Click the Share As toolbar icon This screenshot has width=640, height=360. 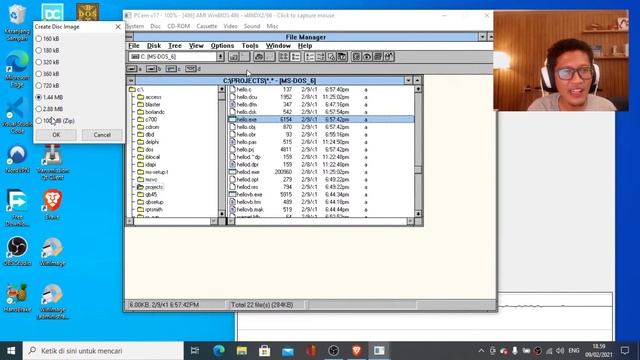[258, 57]
